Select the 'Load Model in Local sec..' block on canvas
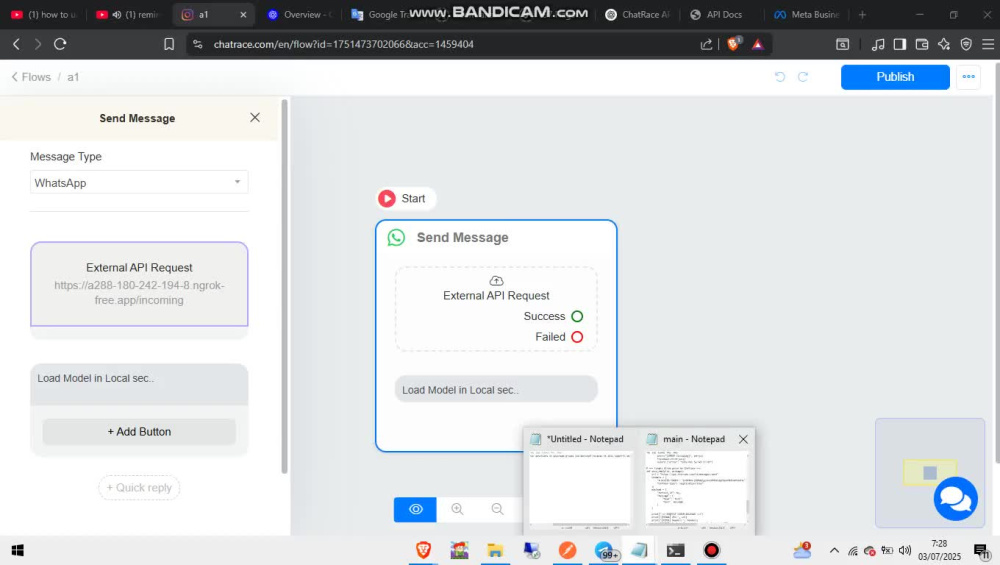 [496, 390]
